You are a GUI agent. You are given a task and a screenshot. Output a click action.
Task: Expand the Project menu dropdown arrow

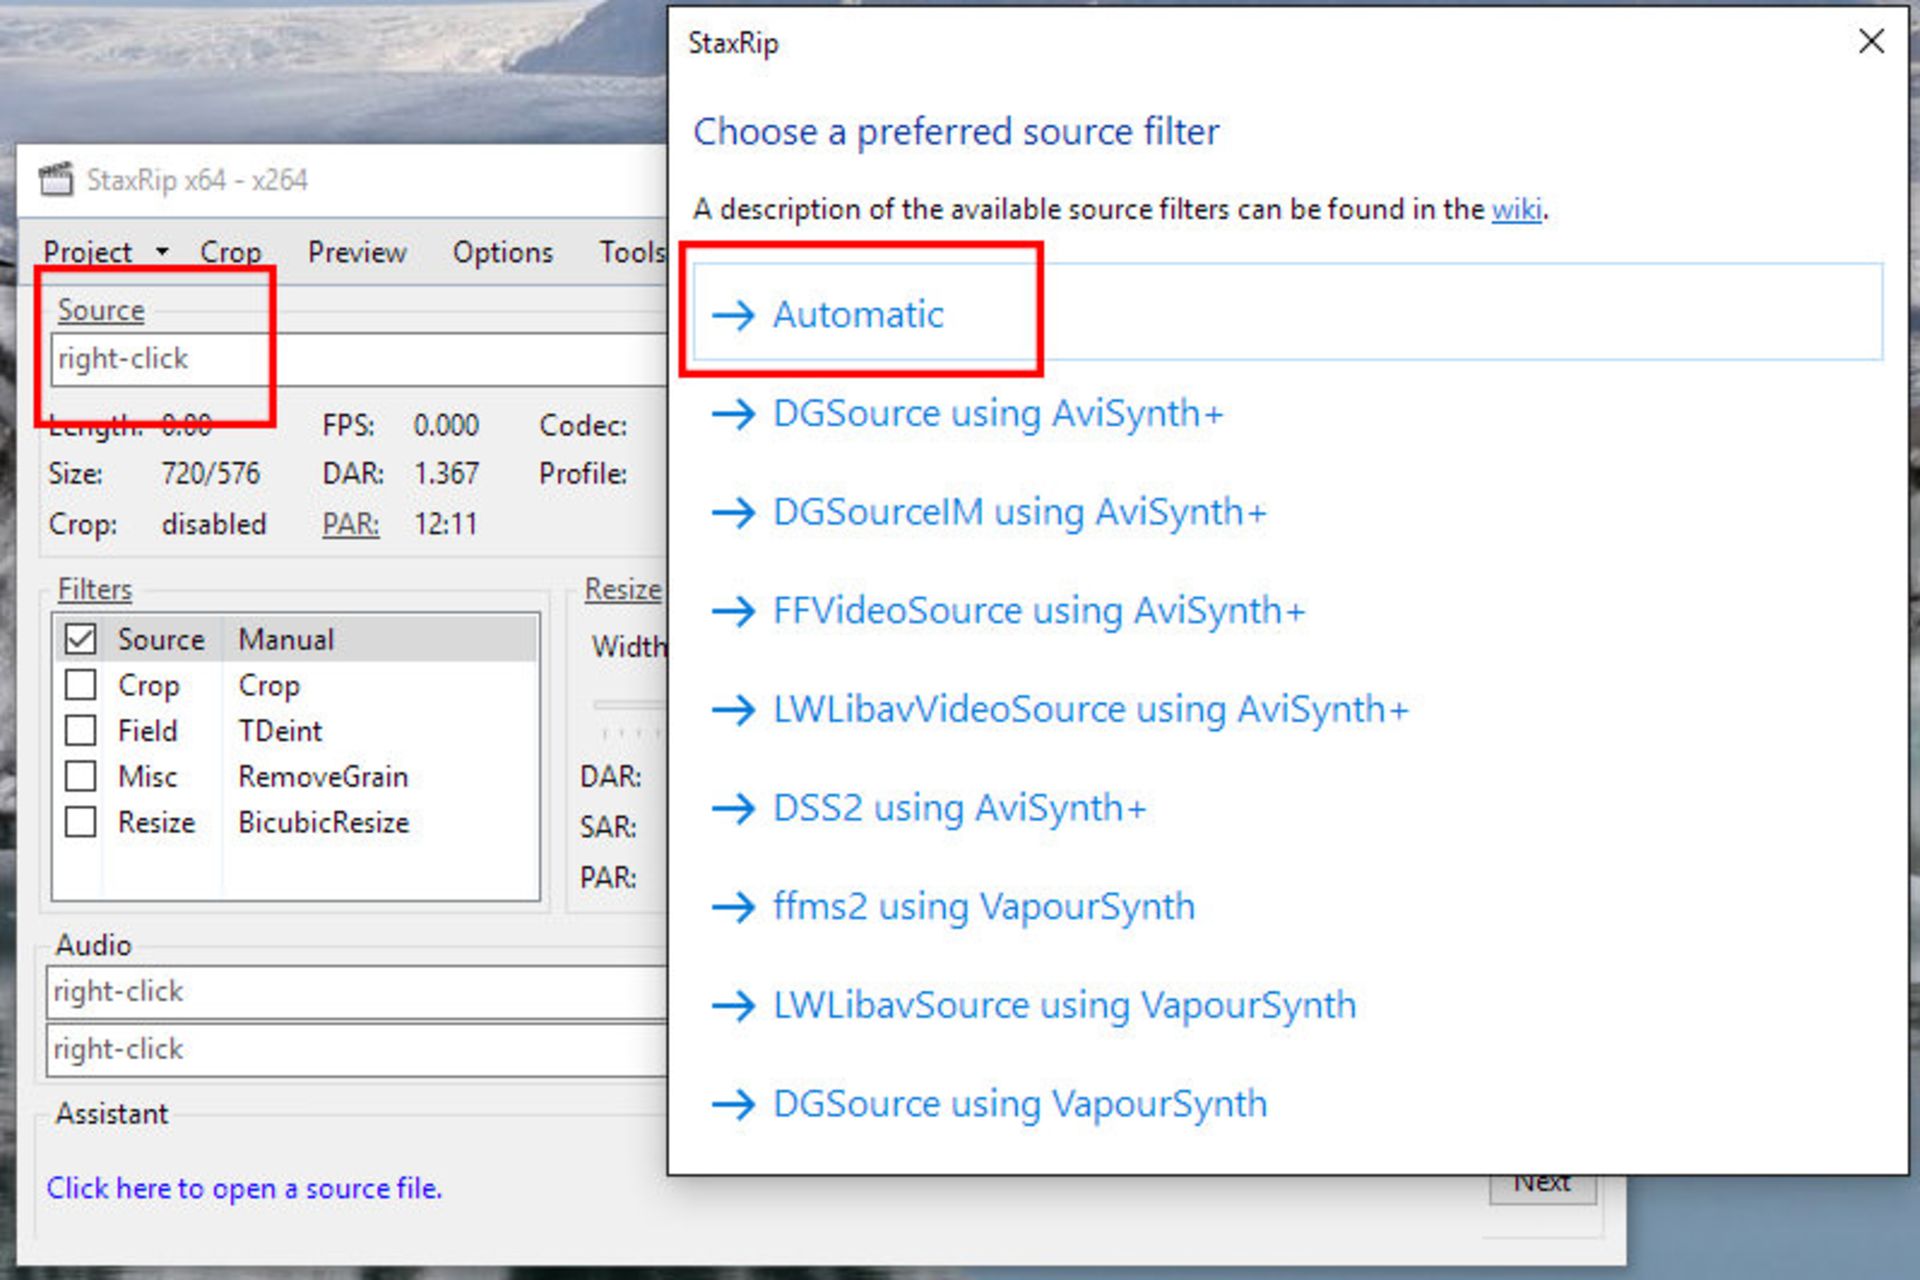coord(162,252)
